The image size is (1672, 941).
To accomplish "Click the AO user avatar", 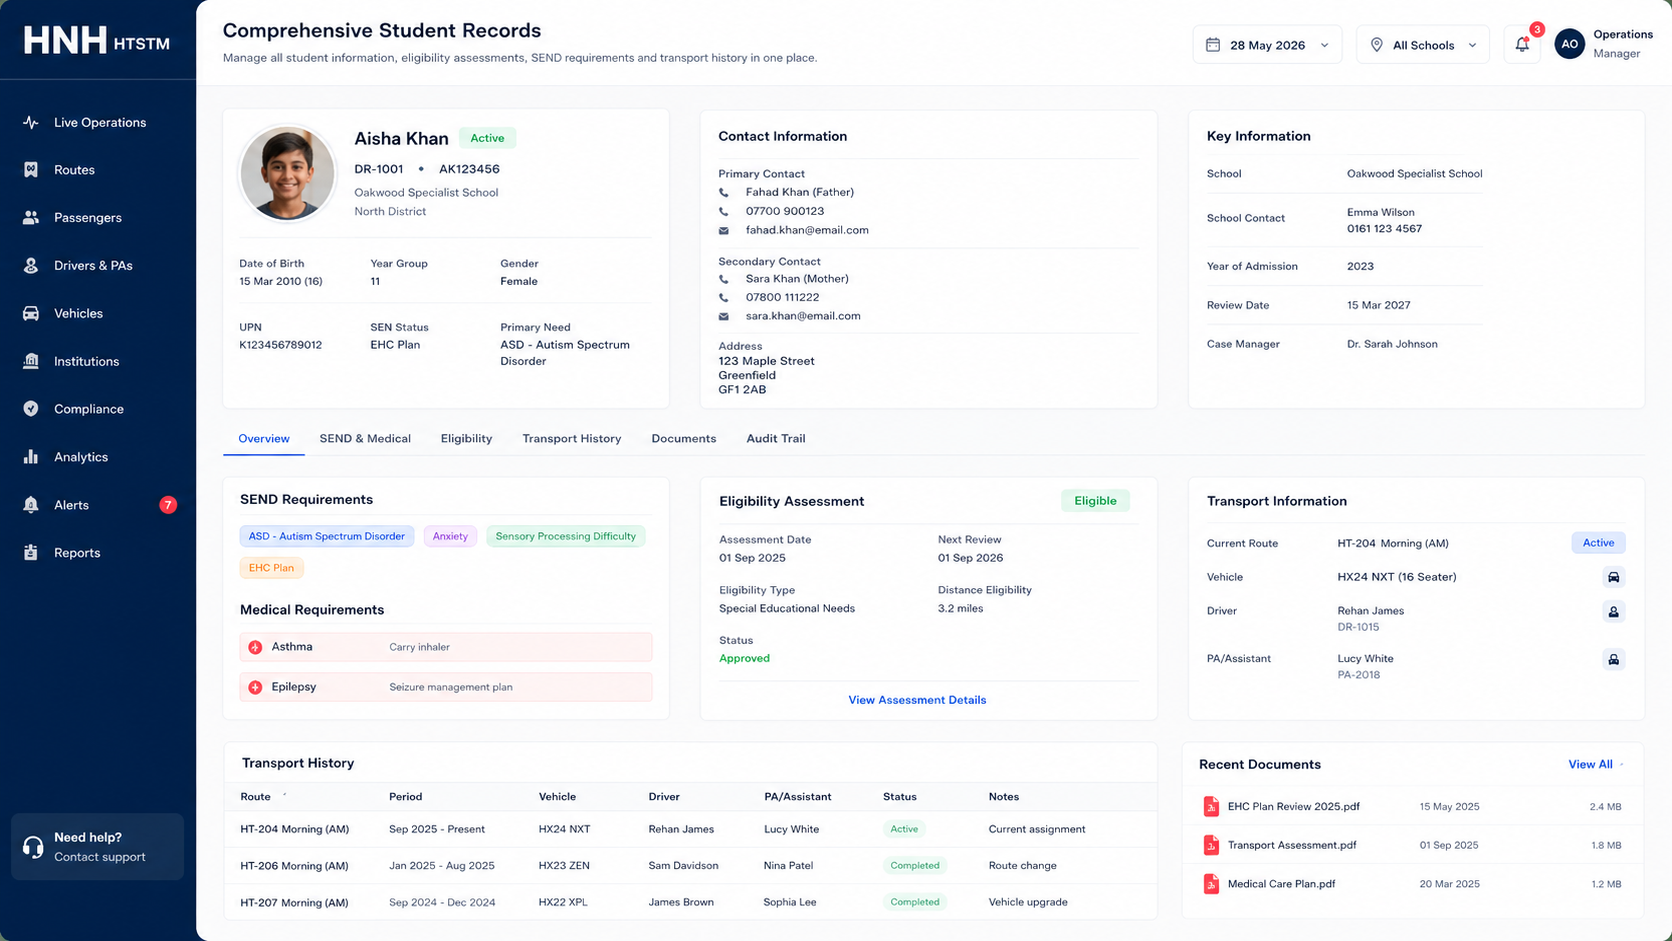I will tap(1569, 44).
